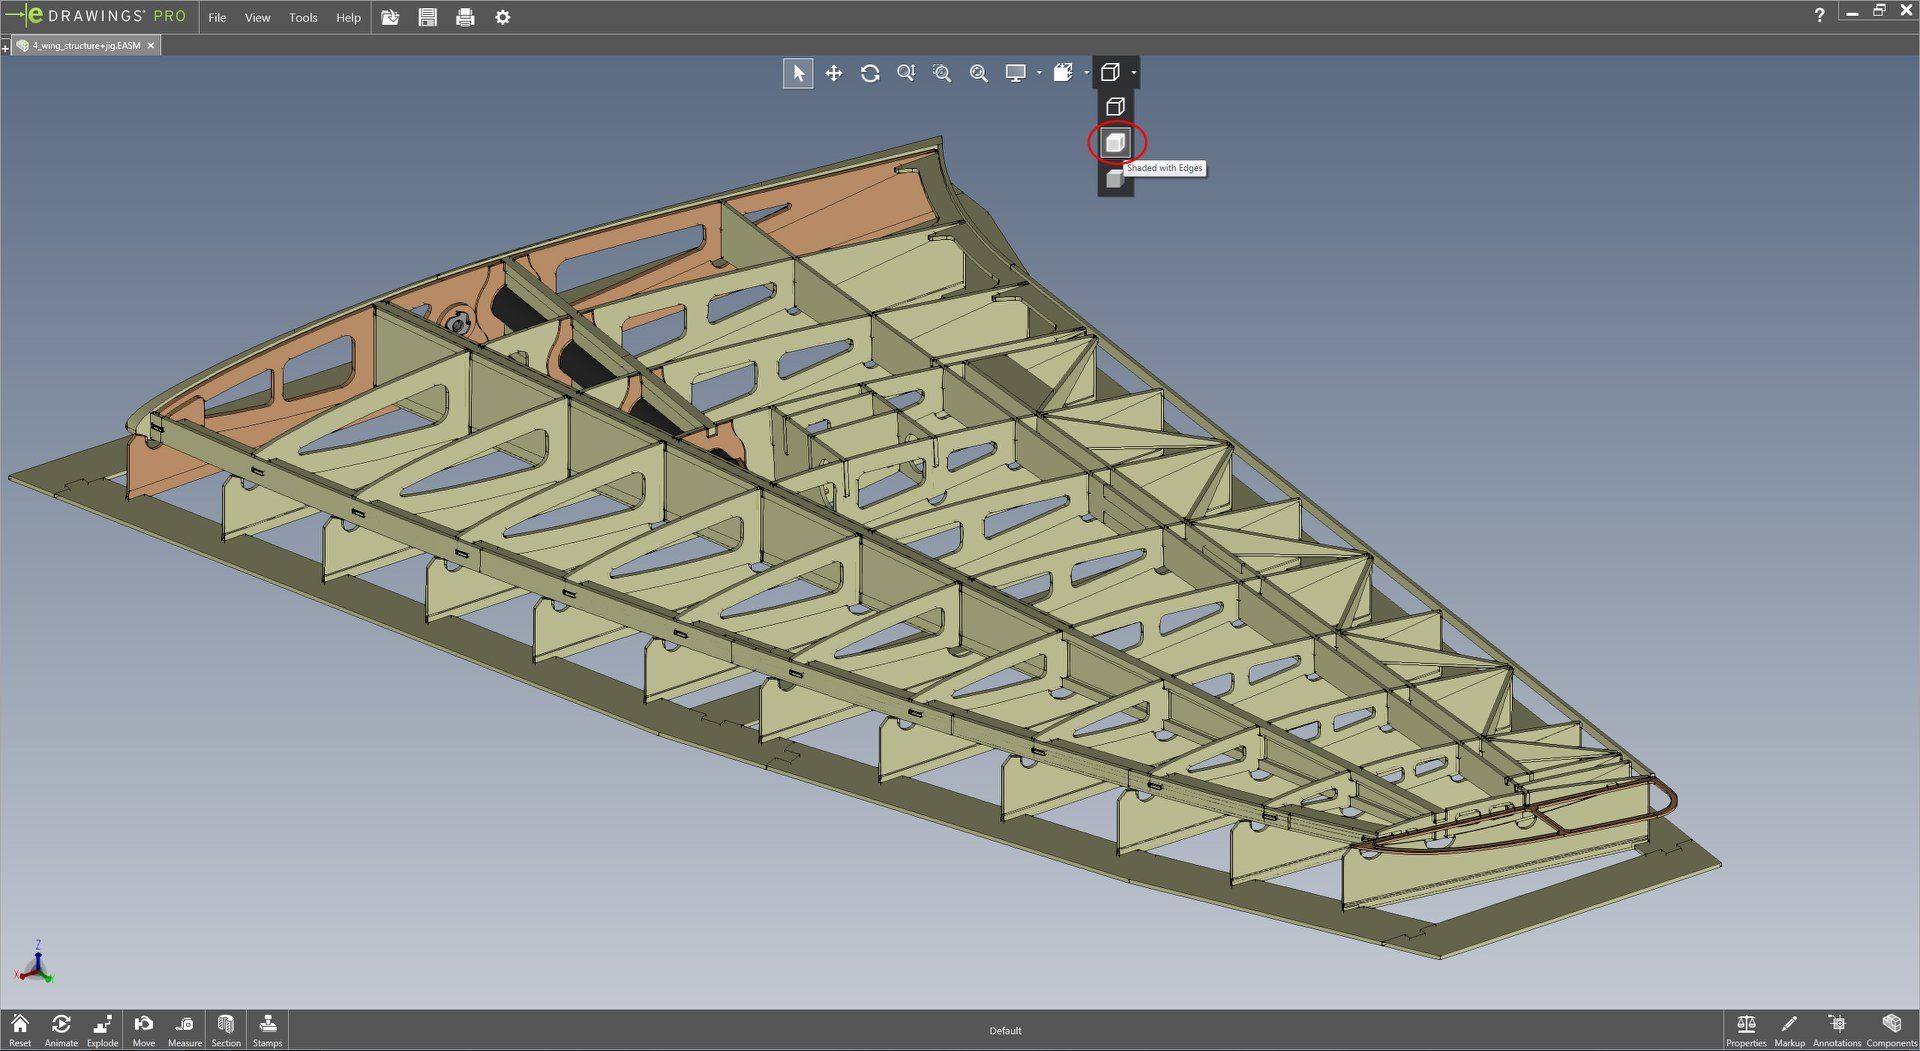Choose the Zoom to Area tool

(x=942, y=73)
